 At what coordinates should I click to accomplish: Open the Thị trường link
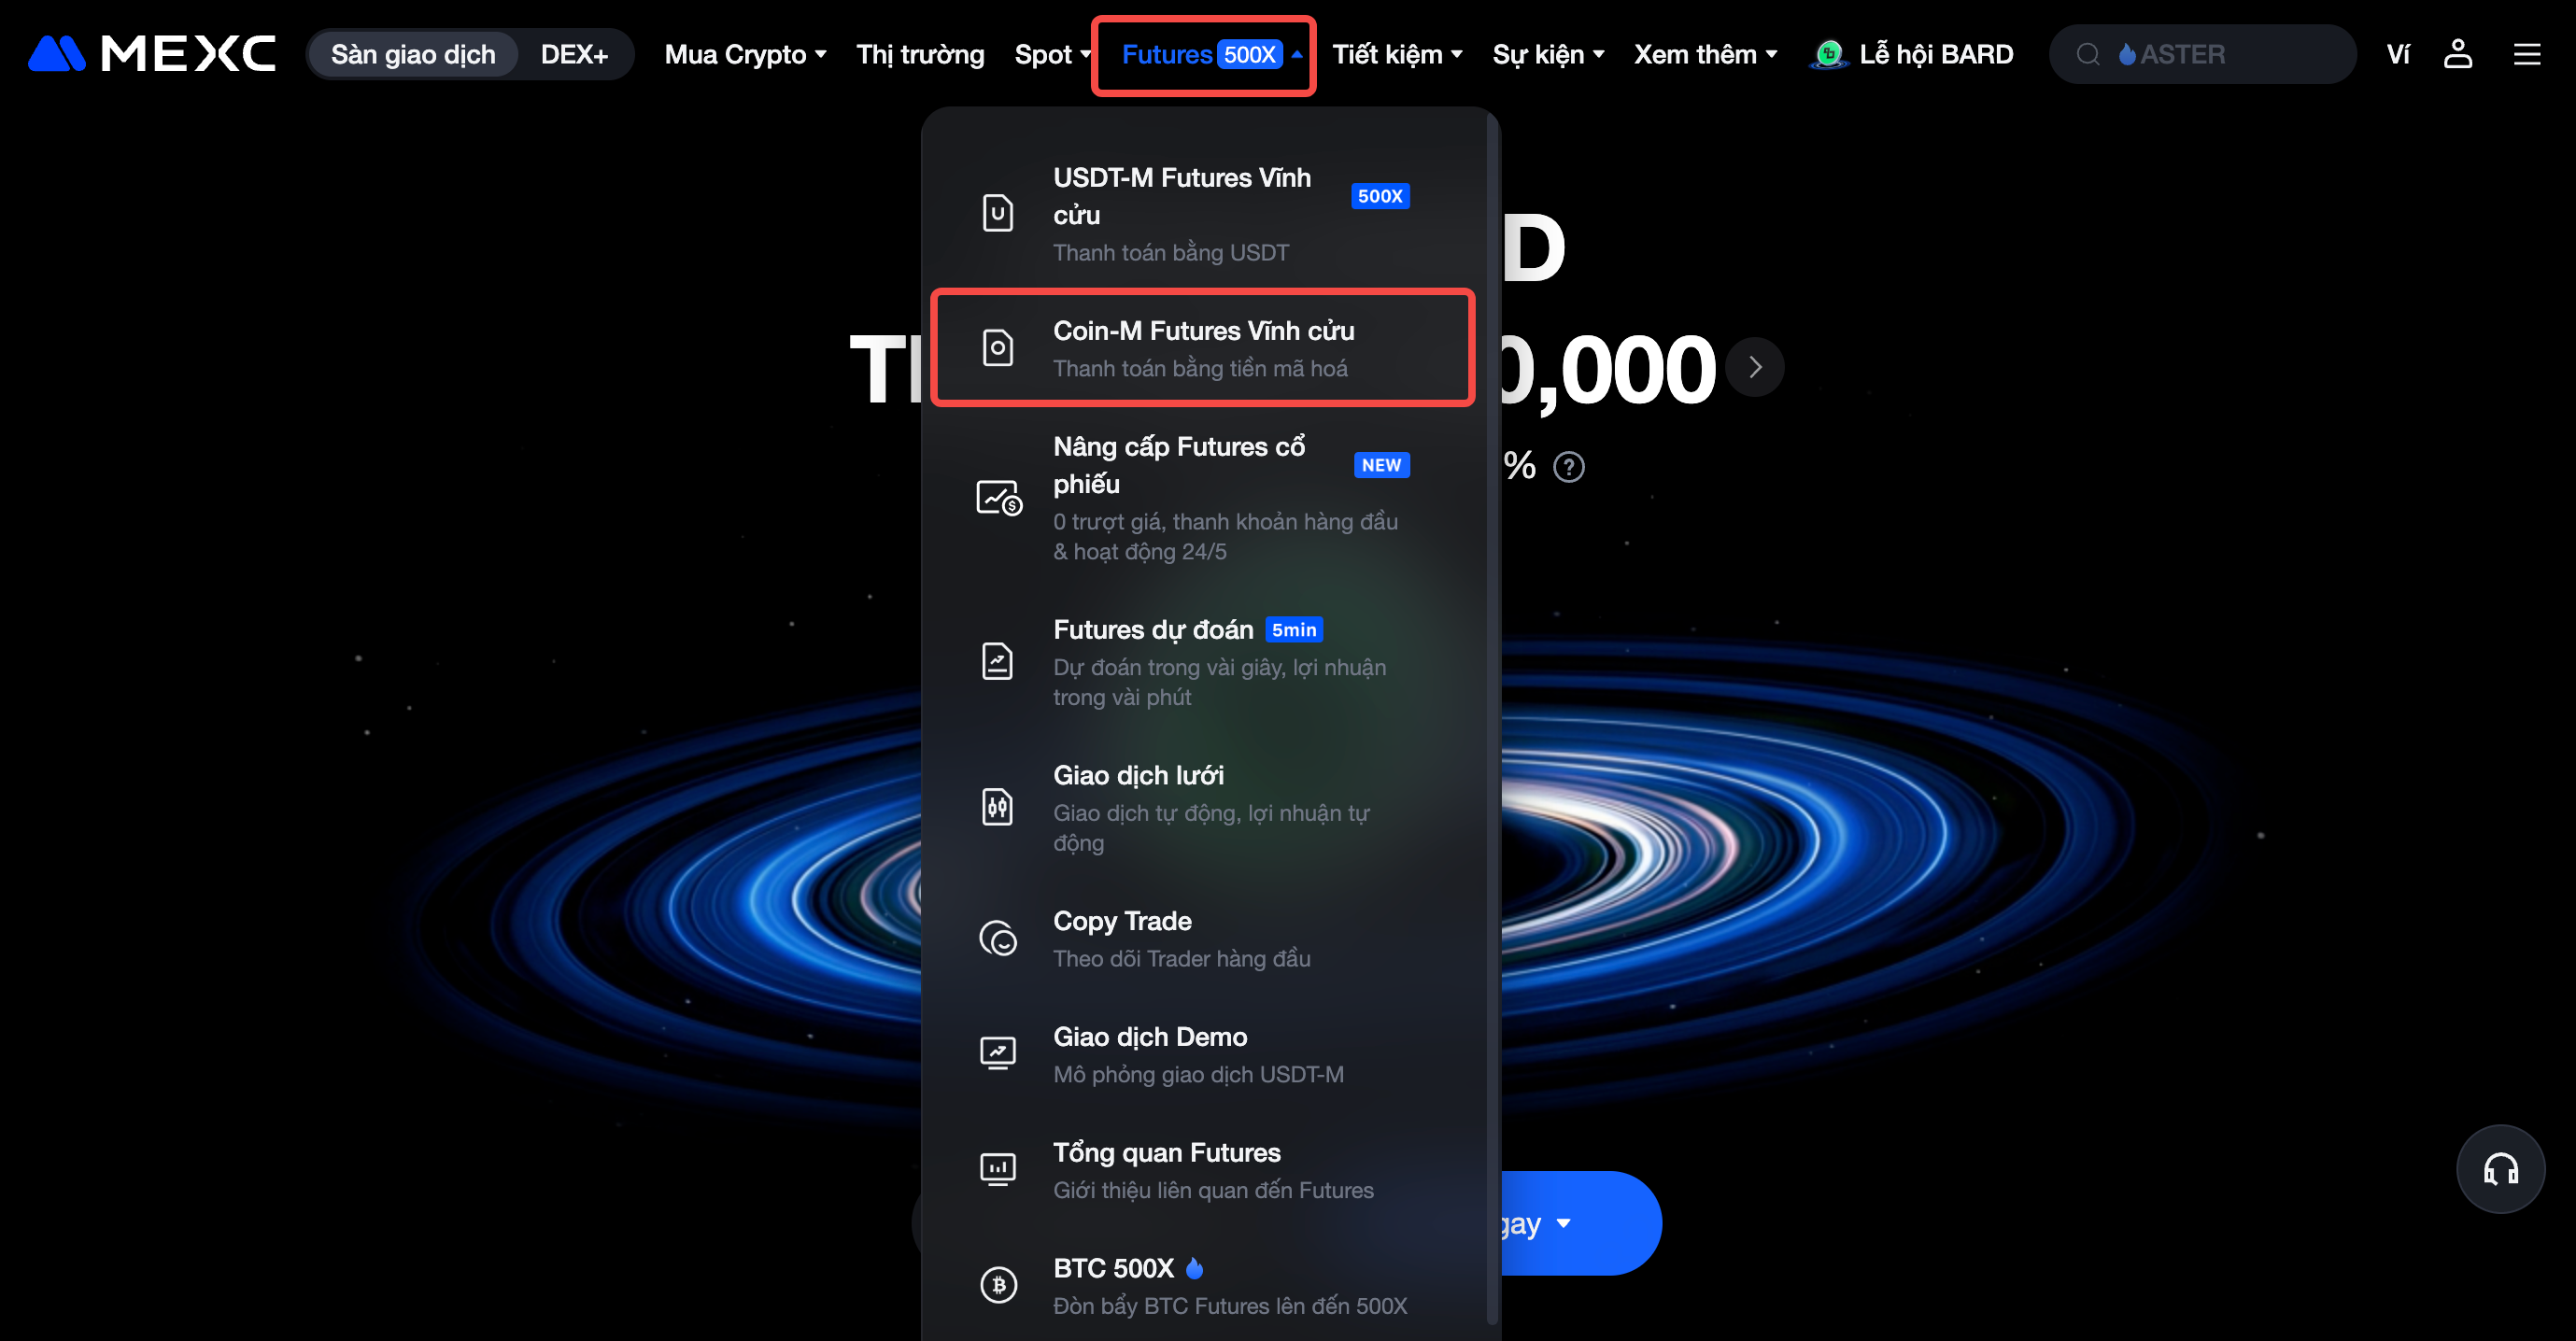coord(920,54)
